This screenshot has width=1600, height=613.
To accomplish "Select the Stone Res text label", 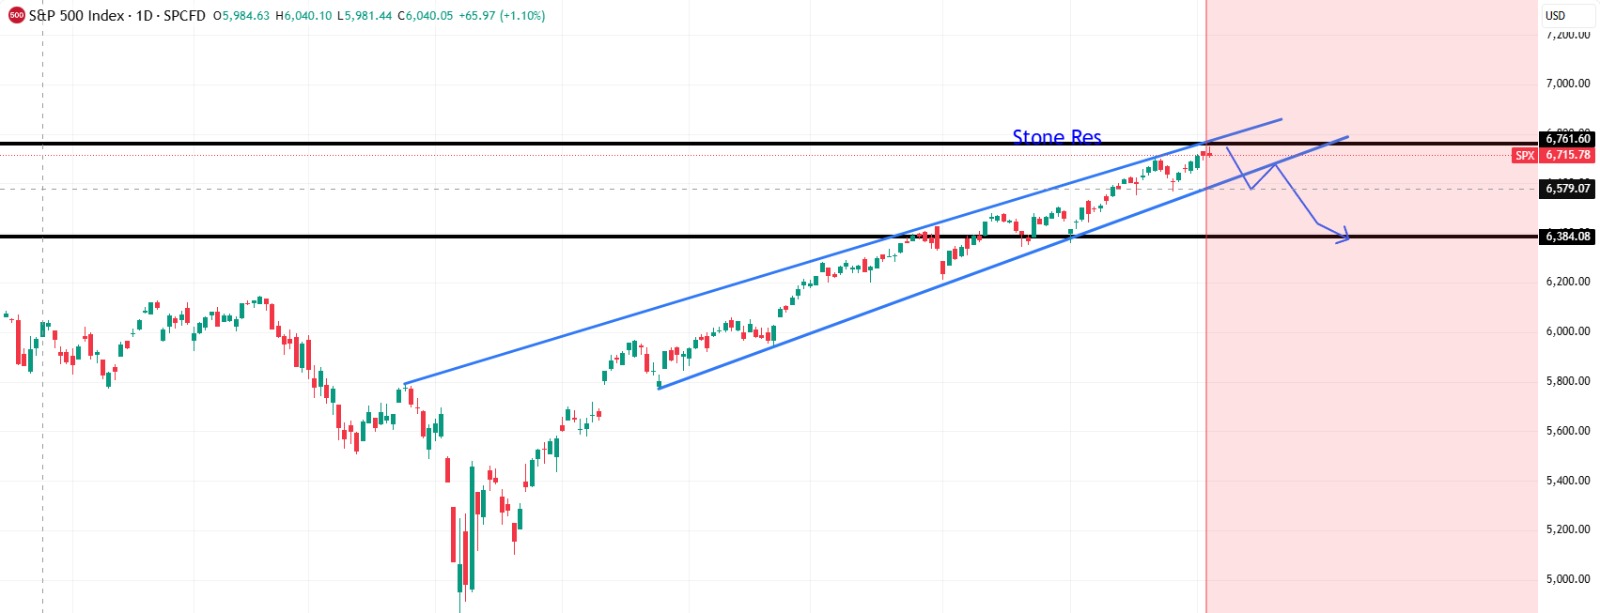I will pyautogui.click(x=1056, y=136).
